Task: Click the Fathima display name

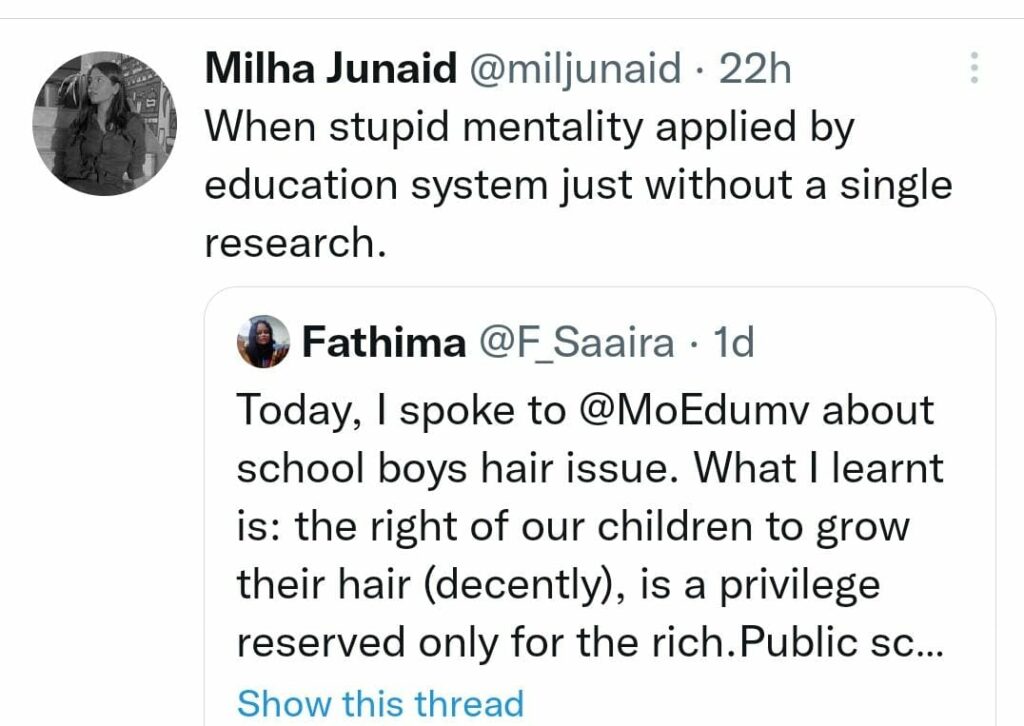Action: coord(383,343)
